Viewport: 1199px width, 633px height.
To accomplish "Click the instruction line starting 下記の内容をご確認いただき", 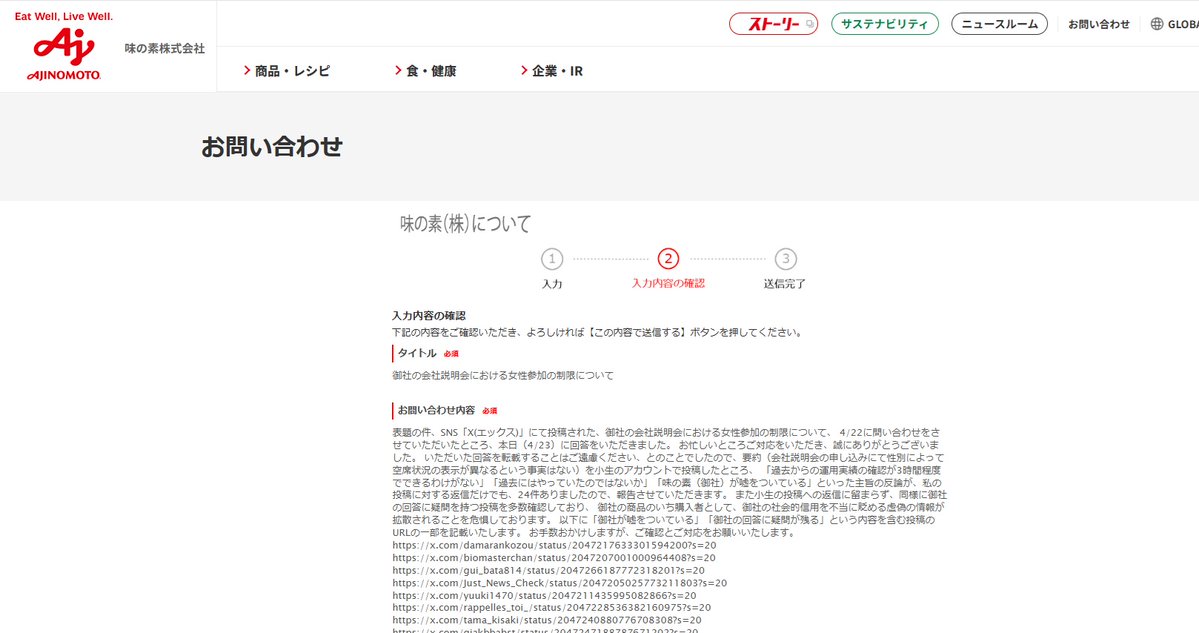I will click(x=598, y=333).
